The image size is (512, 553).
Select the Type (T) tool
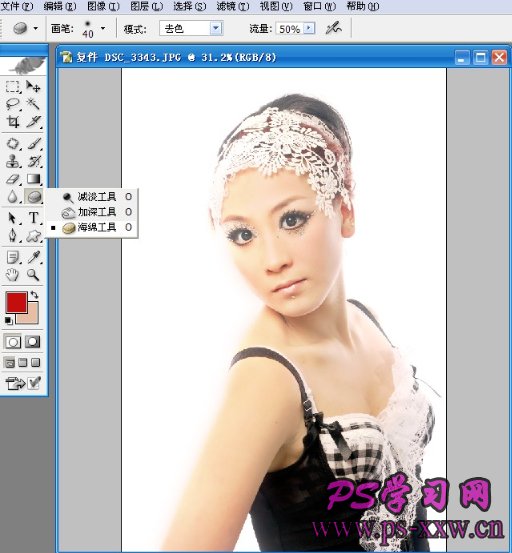tap(33, 218)
